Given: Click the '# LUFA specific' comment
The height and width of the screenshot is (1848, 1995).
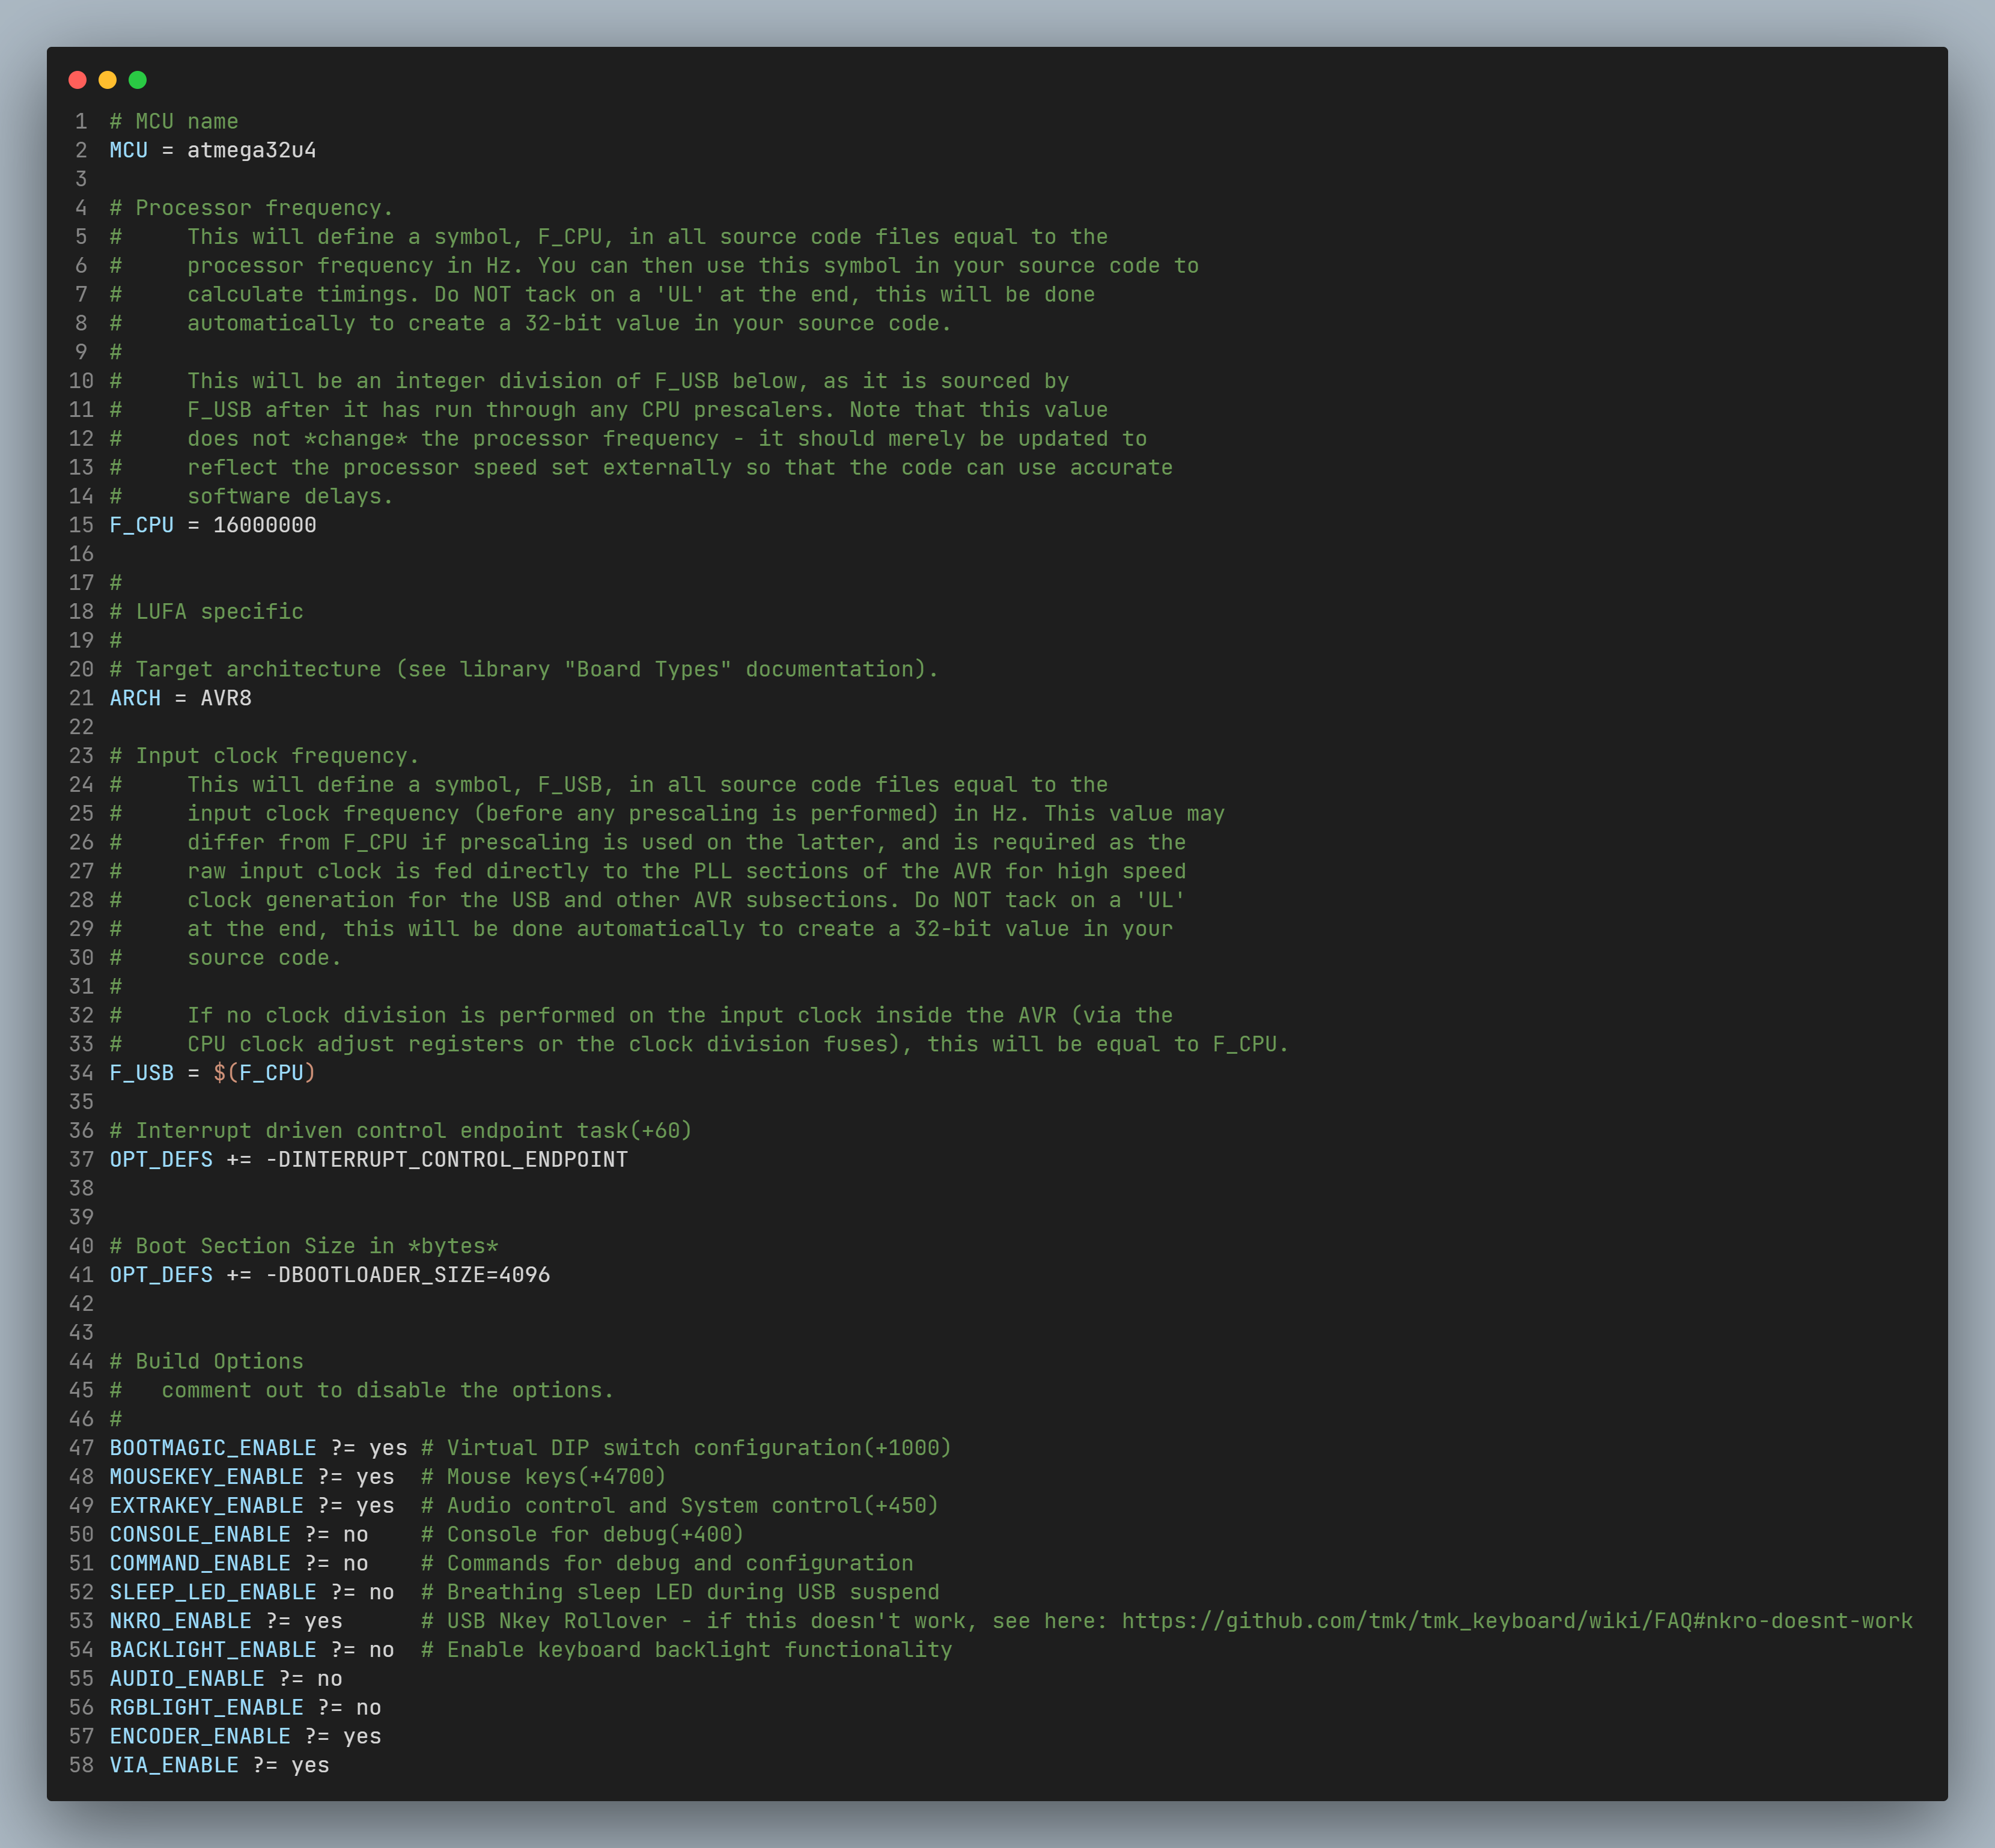Looking at the screenshot, I should pos(206,612).
